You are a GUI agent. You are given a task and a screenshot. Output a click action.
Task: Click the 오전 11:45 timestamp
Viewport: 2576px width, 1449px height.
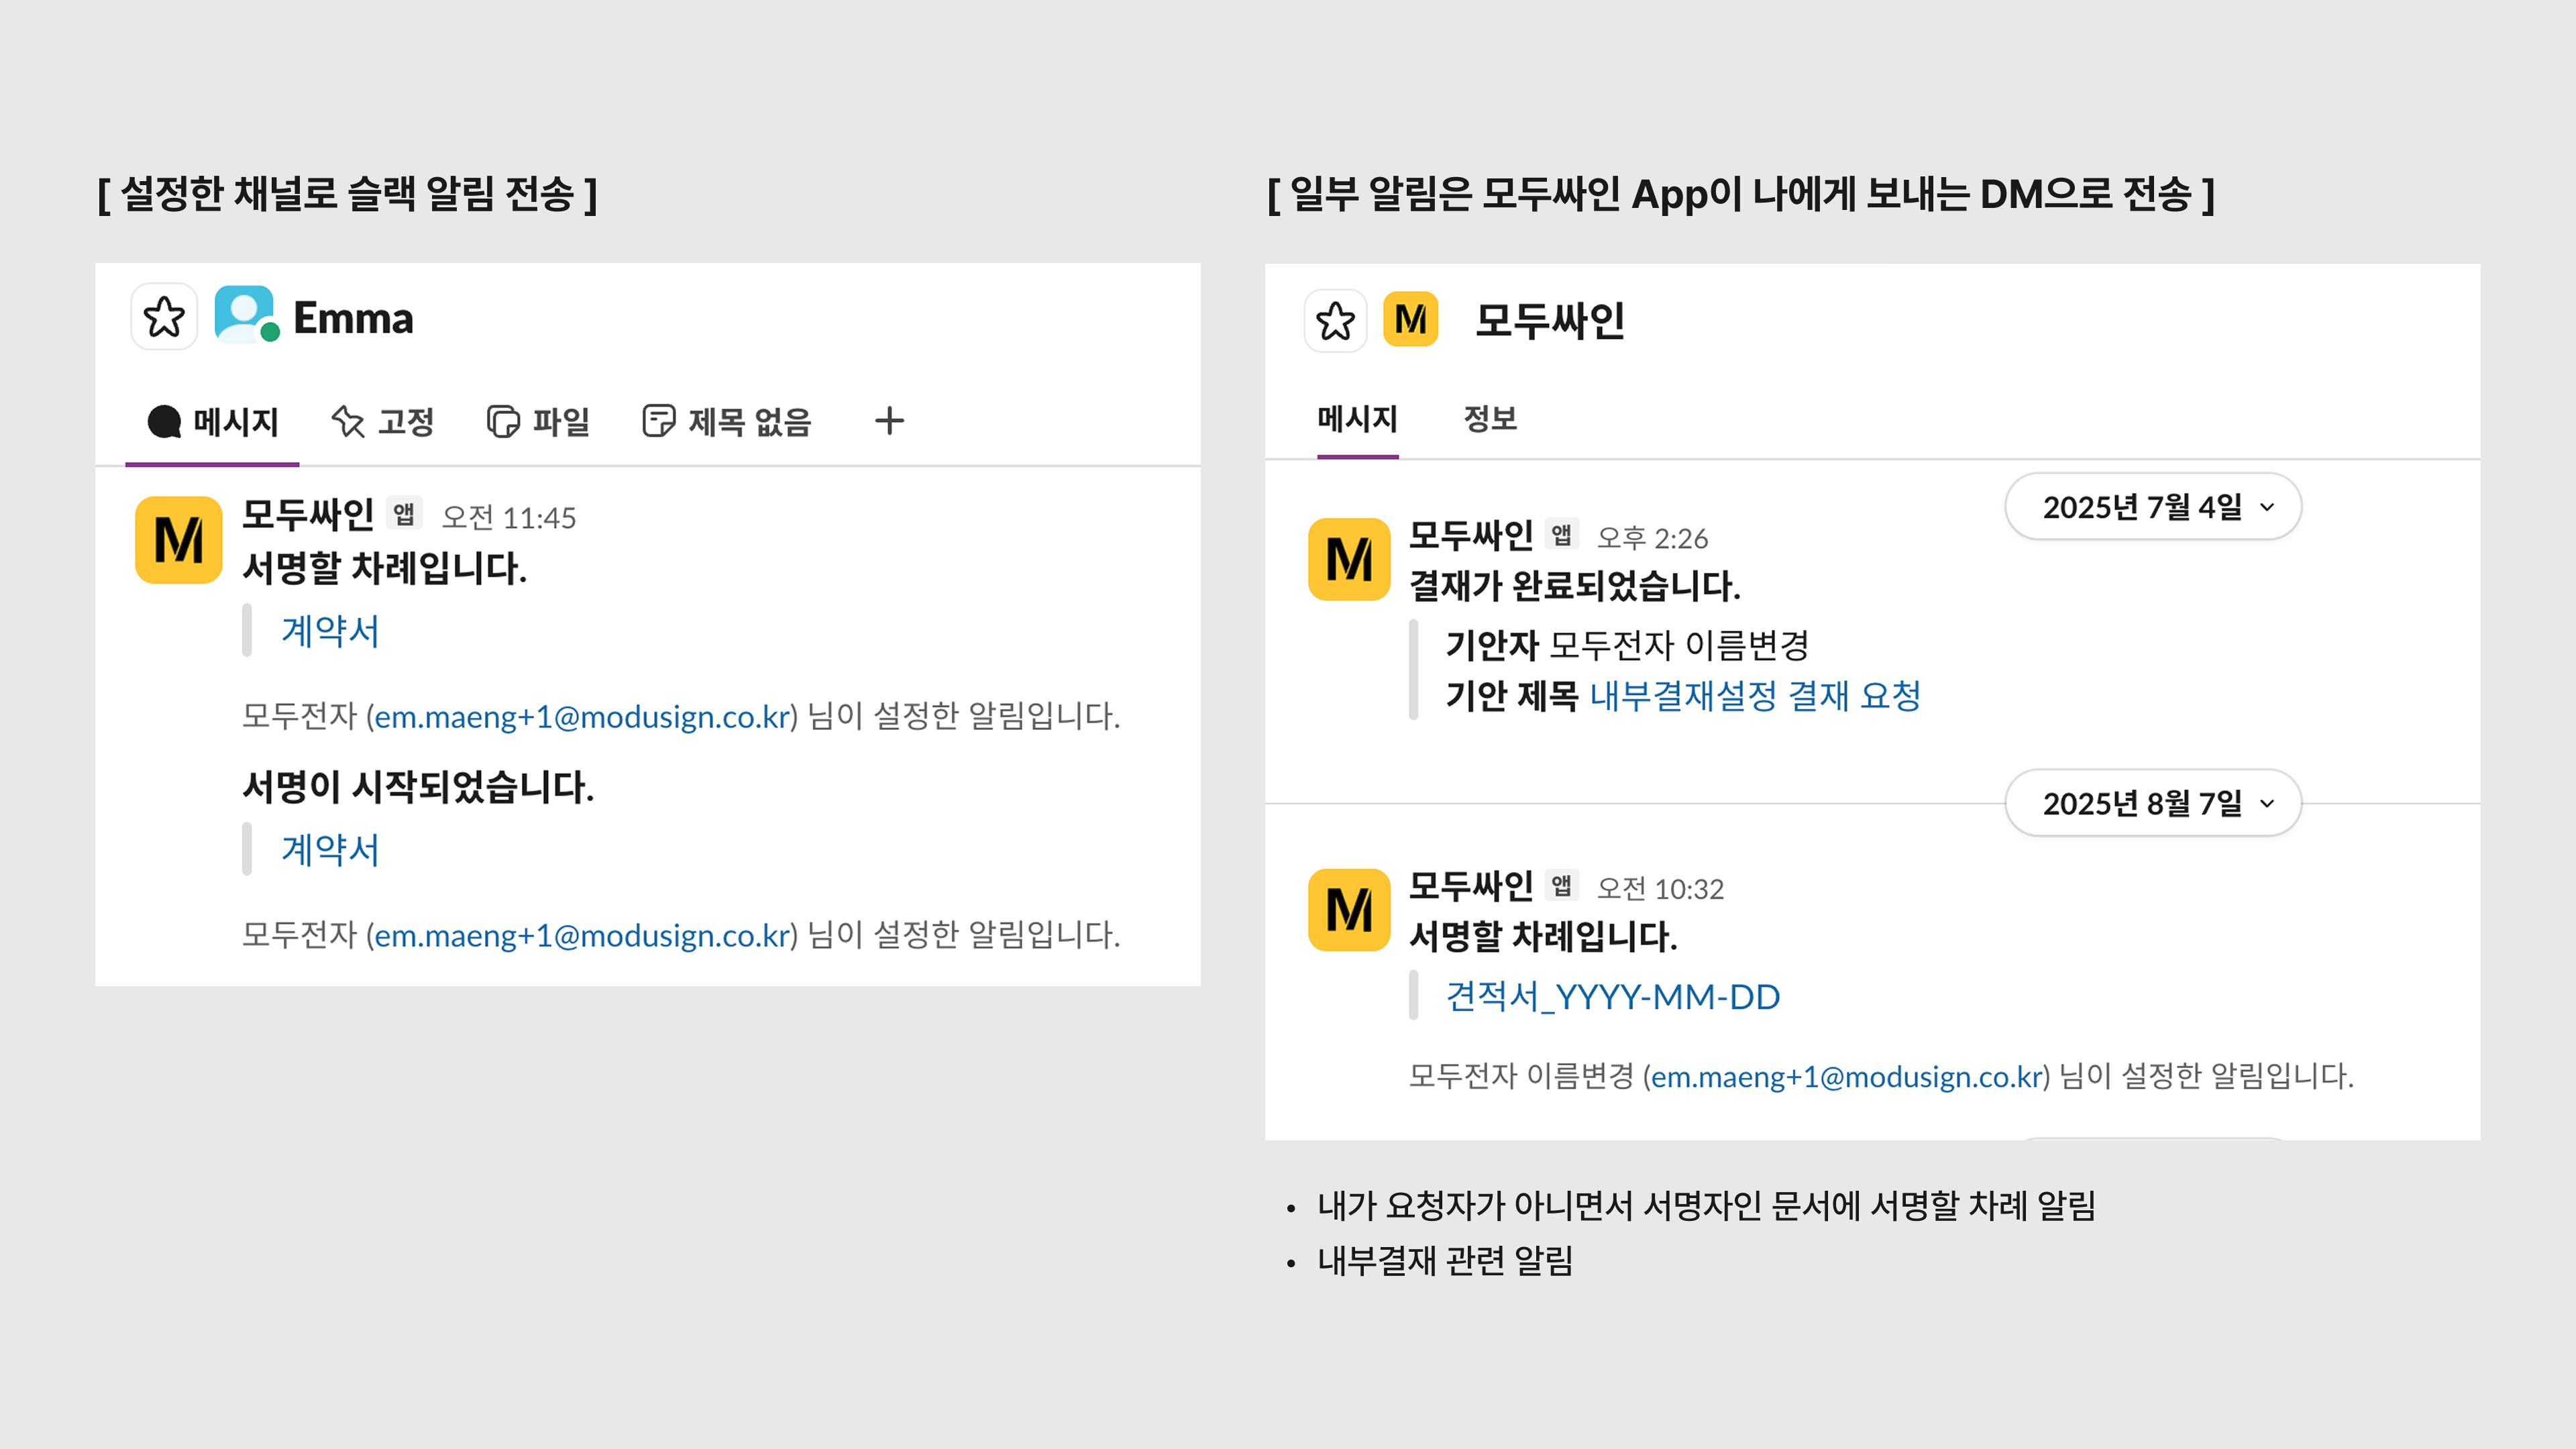point(509,518)
